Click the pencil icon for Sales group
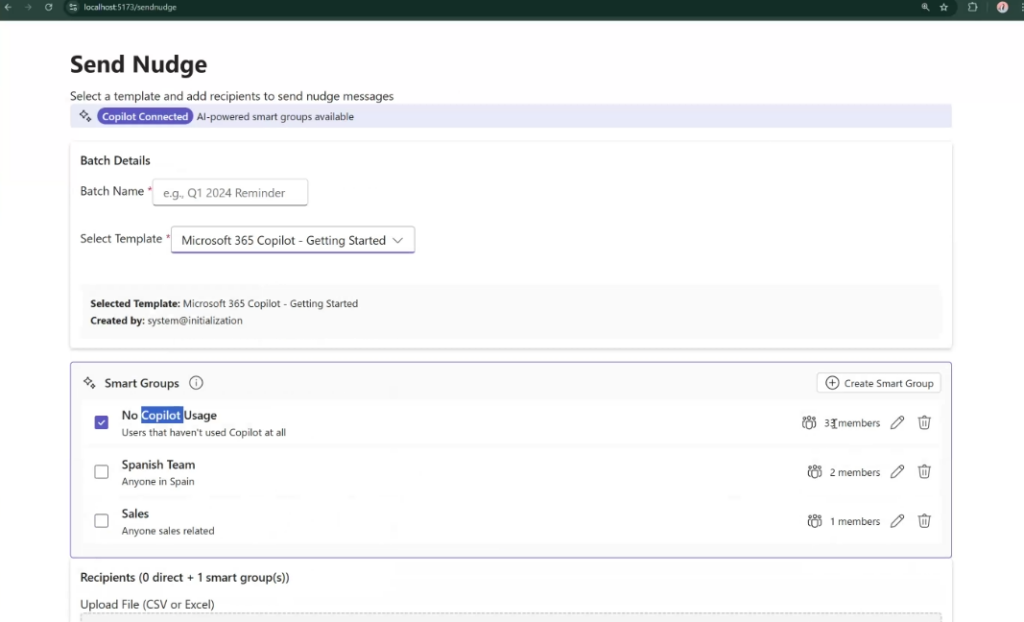 click(897, 521)
